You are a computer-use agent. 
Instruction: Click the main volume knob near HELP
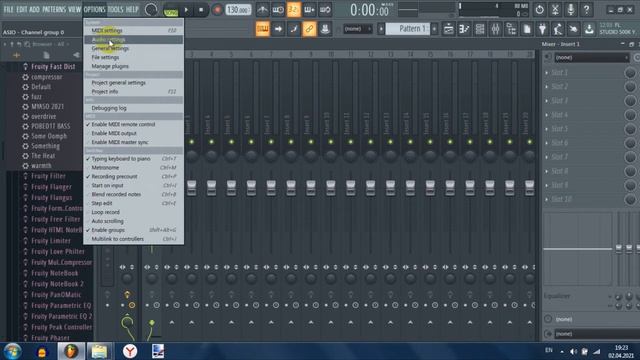pyautogui.click(x=151, y=9)
